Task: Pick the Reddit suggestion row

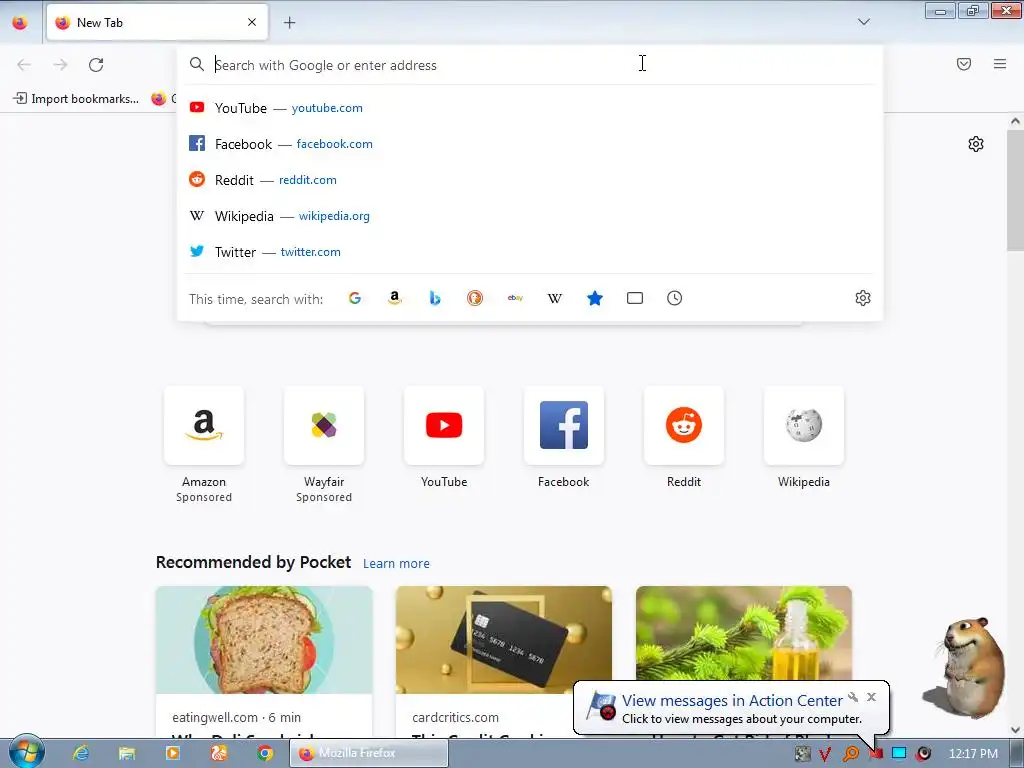Action: pos(530,180)
